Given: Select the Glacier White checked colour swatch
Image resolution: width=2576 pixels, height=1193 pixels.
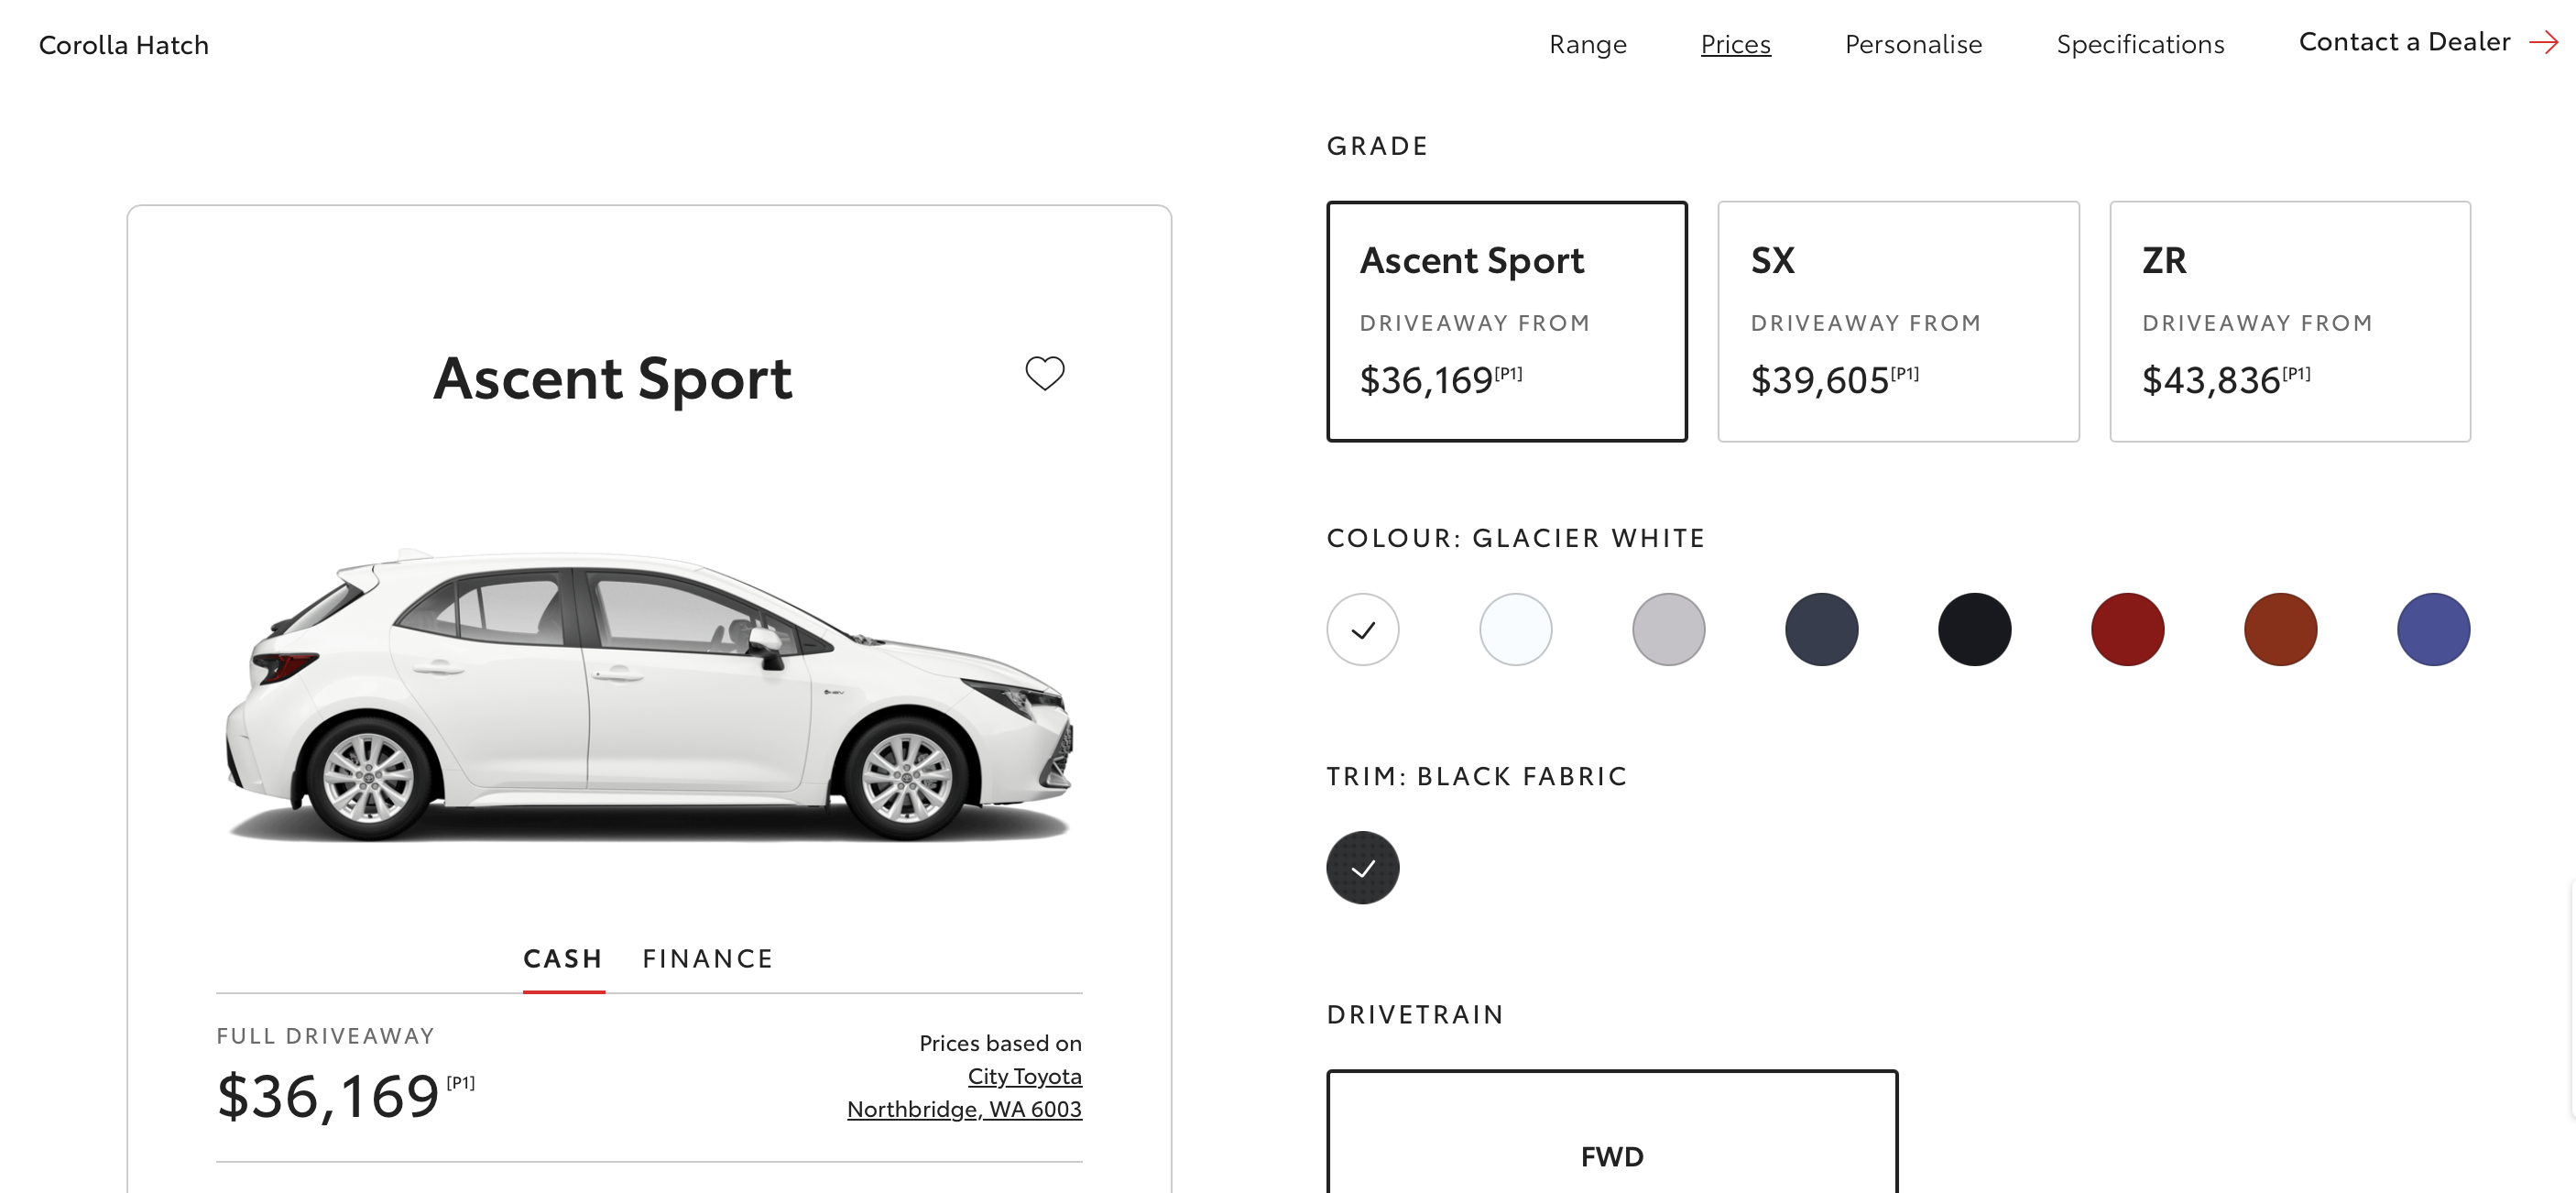Looking at the screenshot, I should click(1362, 629).
